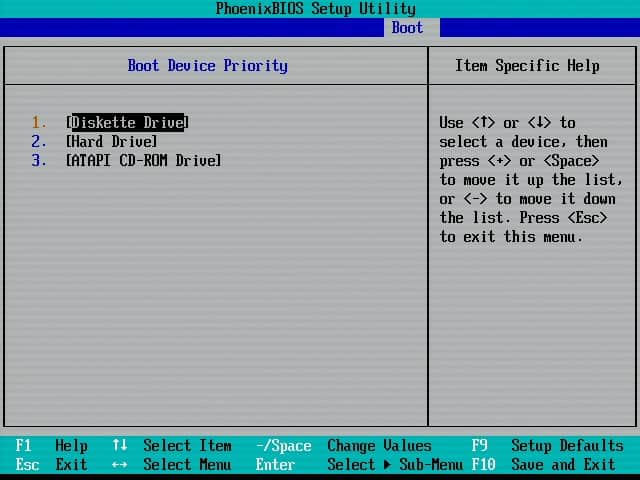Click the Select Item label
640x480 pixels.
[x=187, y=445]
